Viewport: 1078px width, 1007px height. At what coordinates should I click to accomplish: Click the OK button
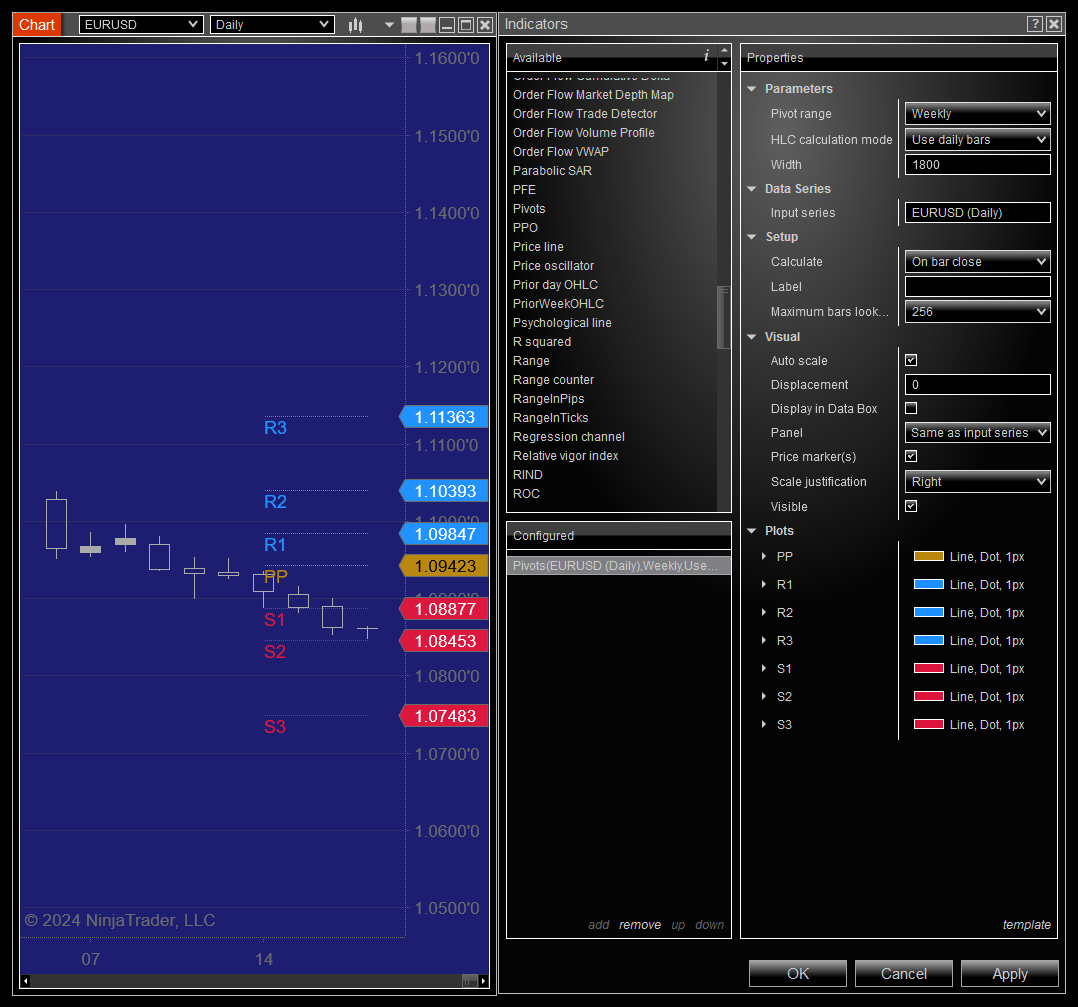[x=798, y=973]
